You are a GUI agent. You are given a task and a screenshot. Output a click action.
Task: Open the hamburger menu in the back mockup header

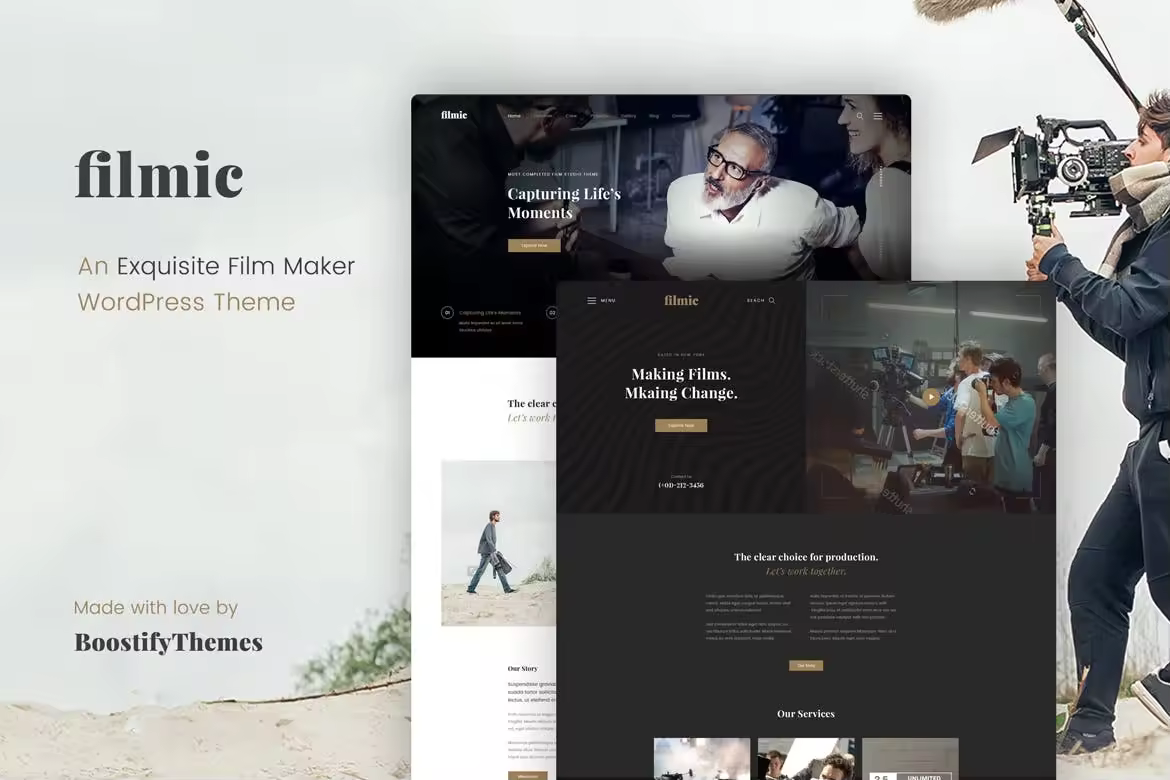pos(878,116)
